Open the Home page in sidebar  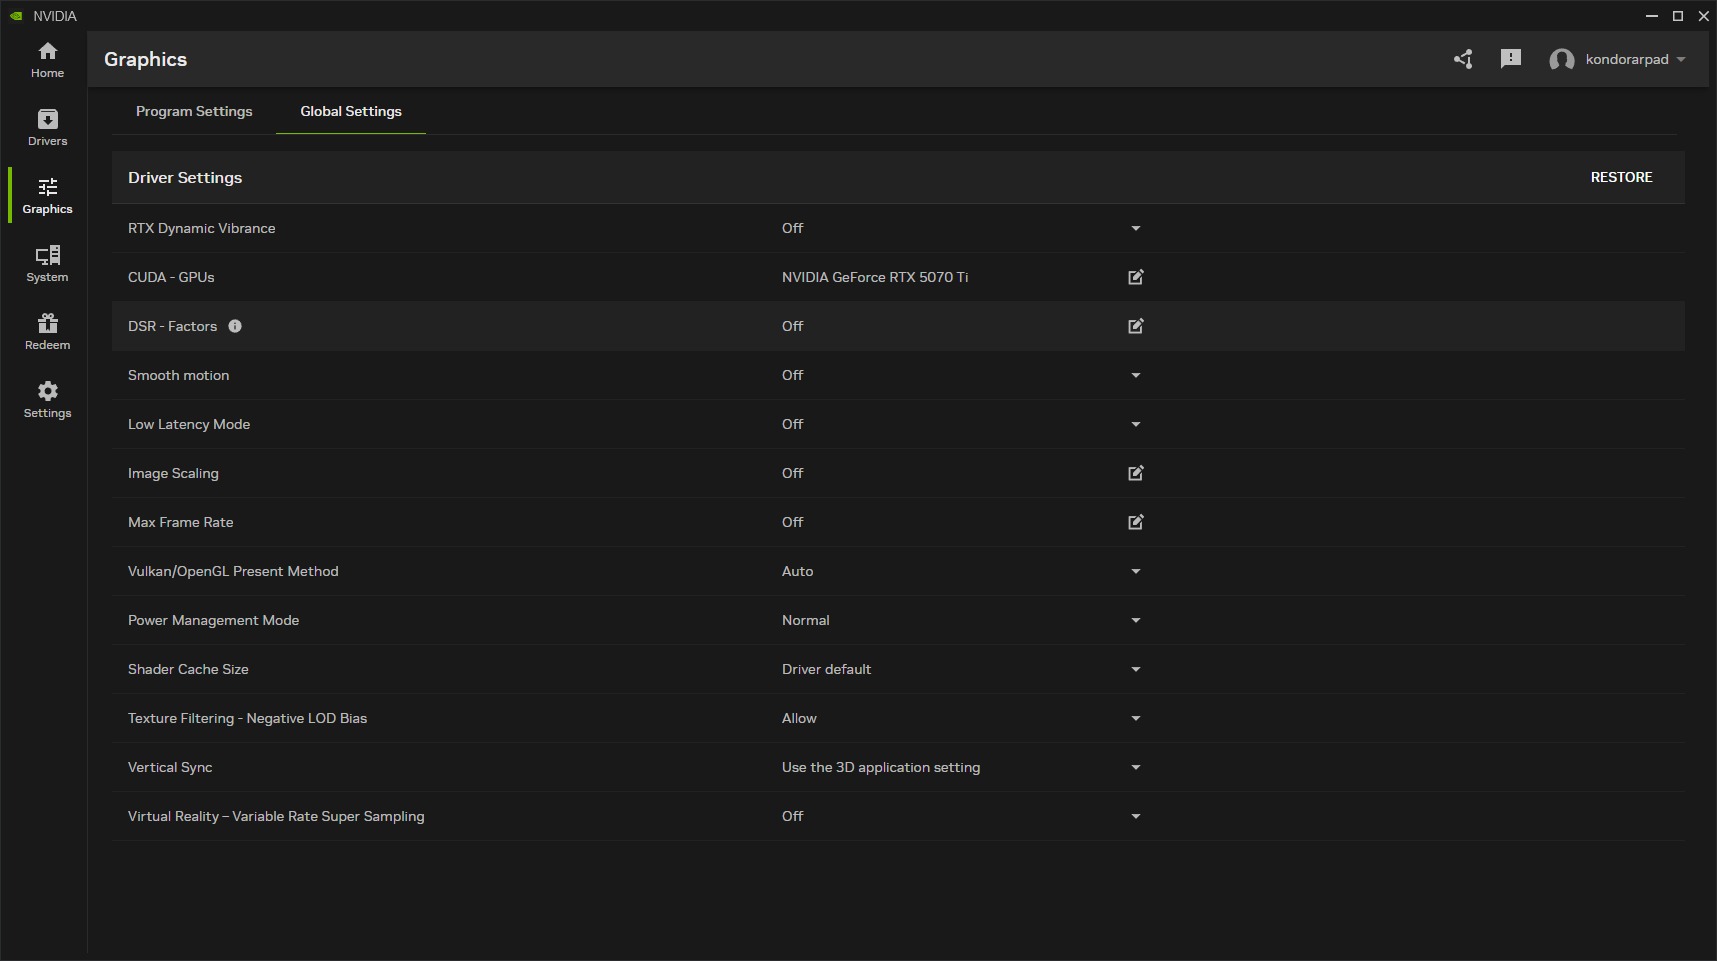[47, 60]
